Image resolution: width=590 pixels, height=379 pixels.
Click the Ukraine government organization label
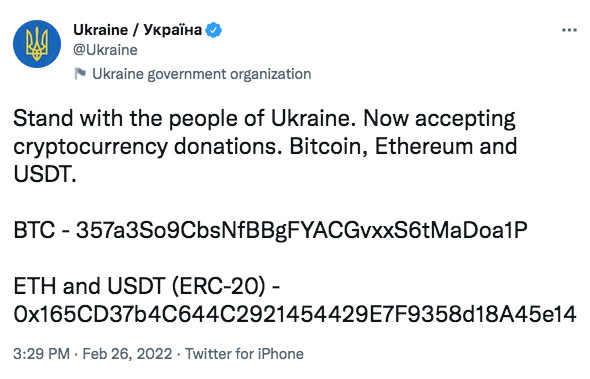(202, 74)
